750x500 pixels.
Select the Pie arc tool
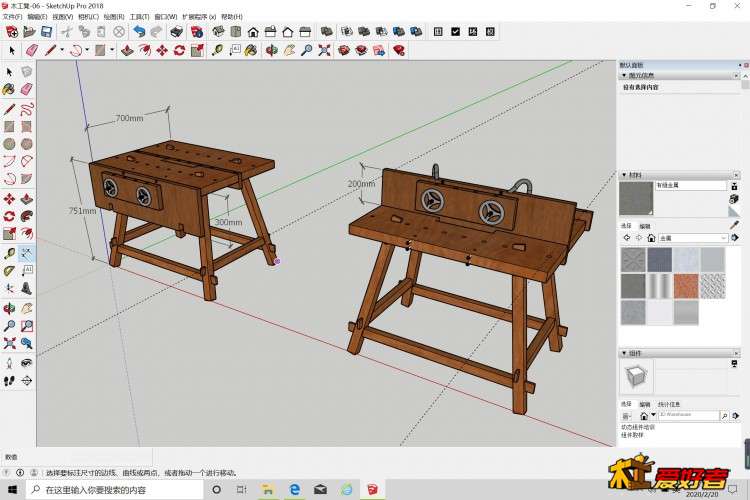click(x=26, y=178)
